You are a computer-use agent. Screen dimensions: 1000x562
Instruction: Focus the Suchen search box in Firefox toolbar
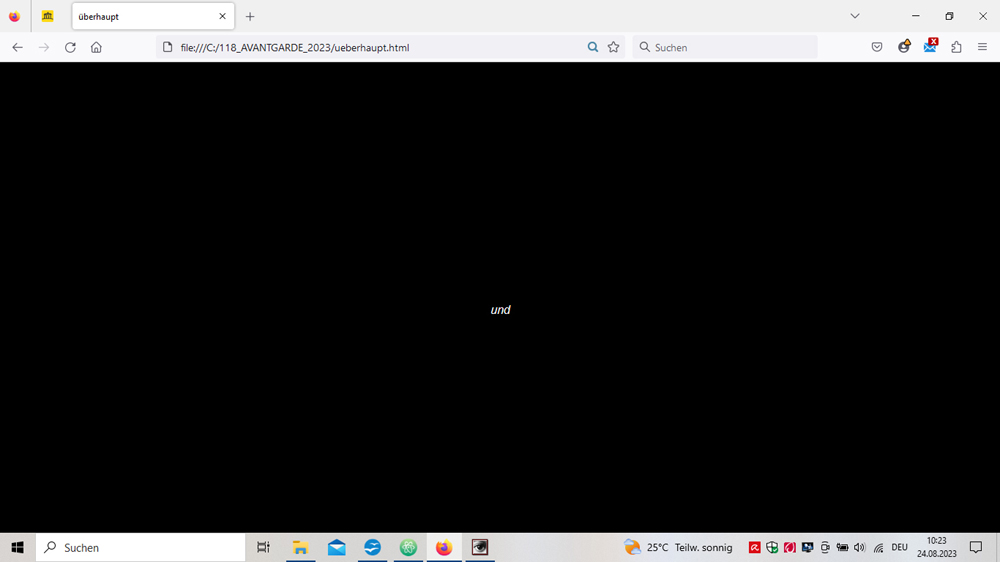[x=724, y=47]
